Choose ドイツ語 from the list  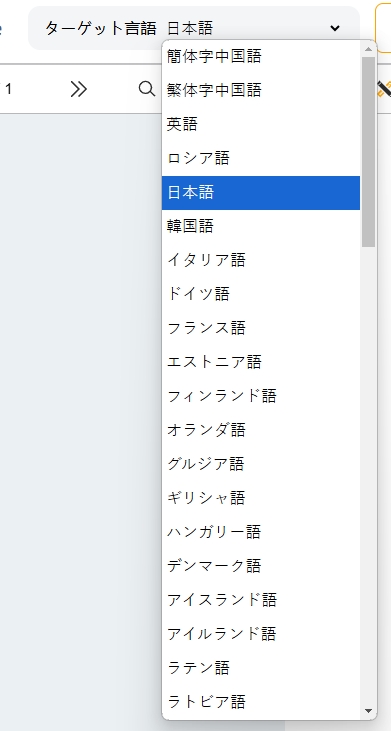tap(261, 294)
